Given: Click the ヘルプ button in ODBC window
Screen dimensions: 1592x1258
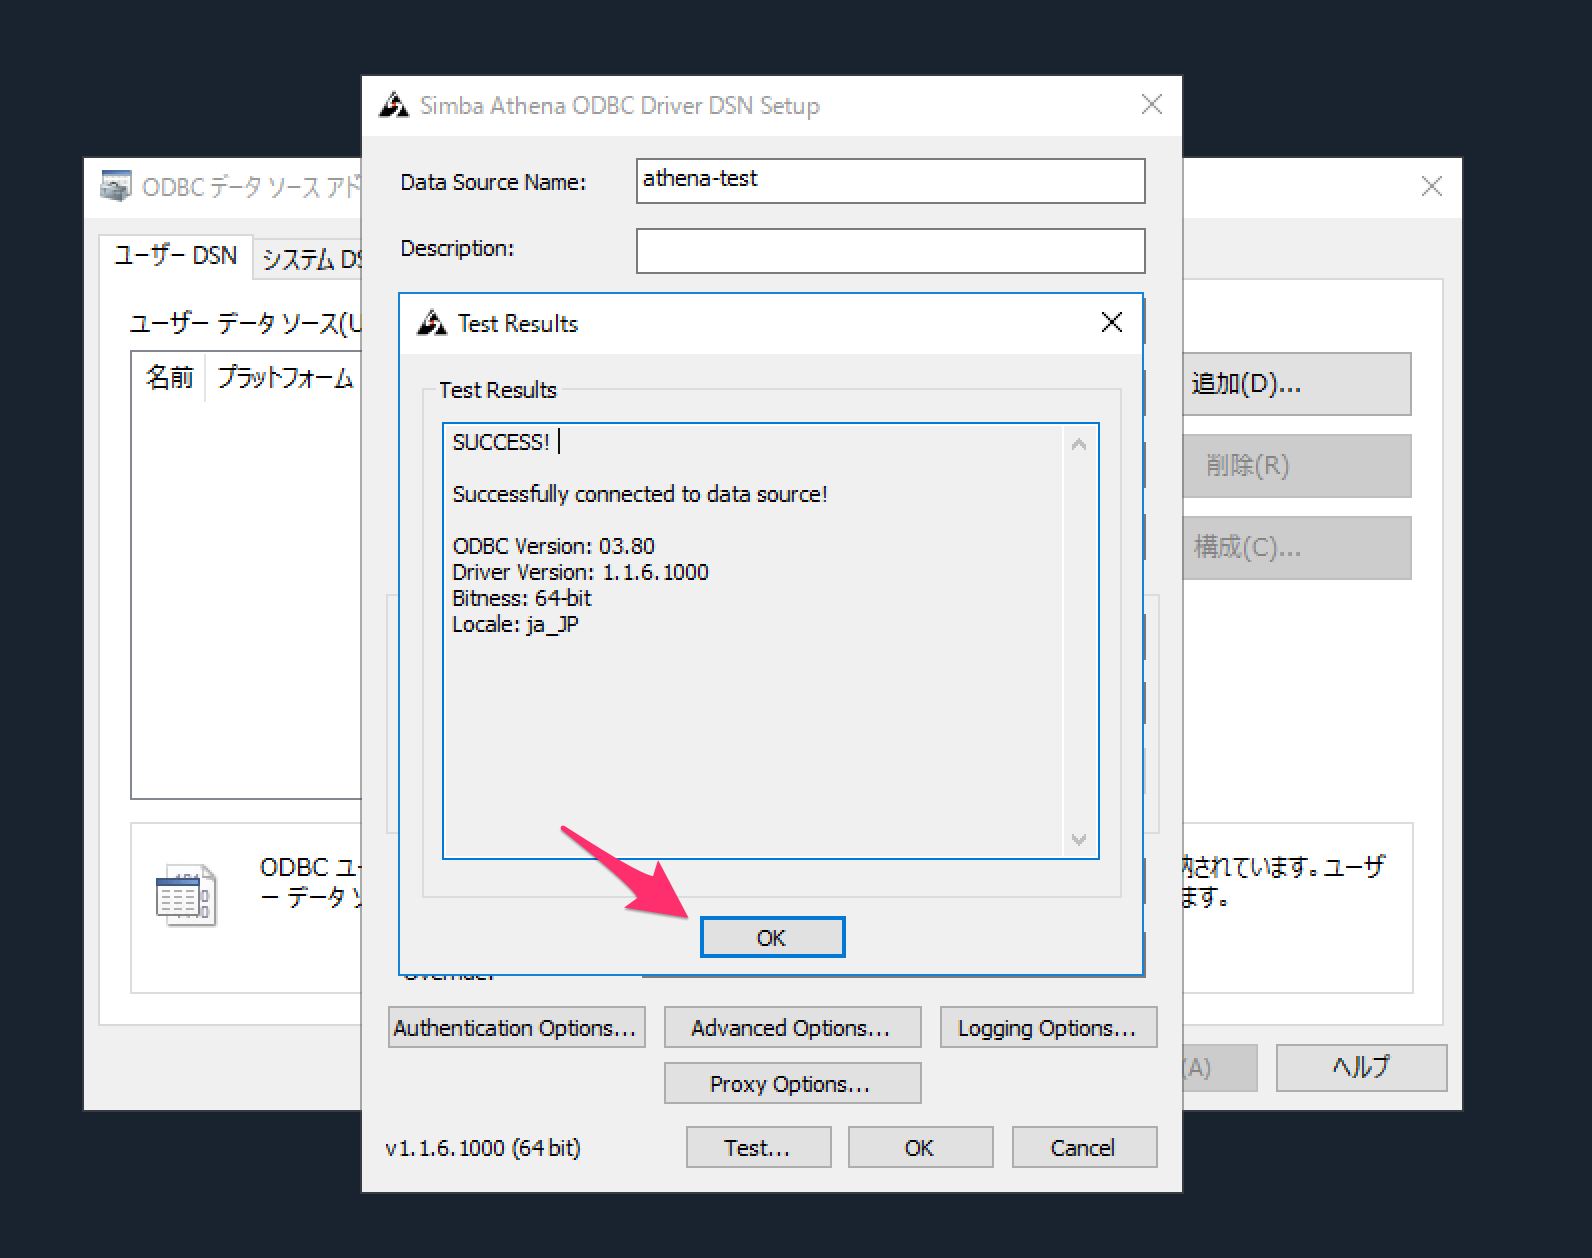Looking at the screenshot, I should [1361, 1067].
